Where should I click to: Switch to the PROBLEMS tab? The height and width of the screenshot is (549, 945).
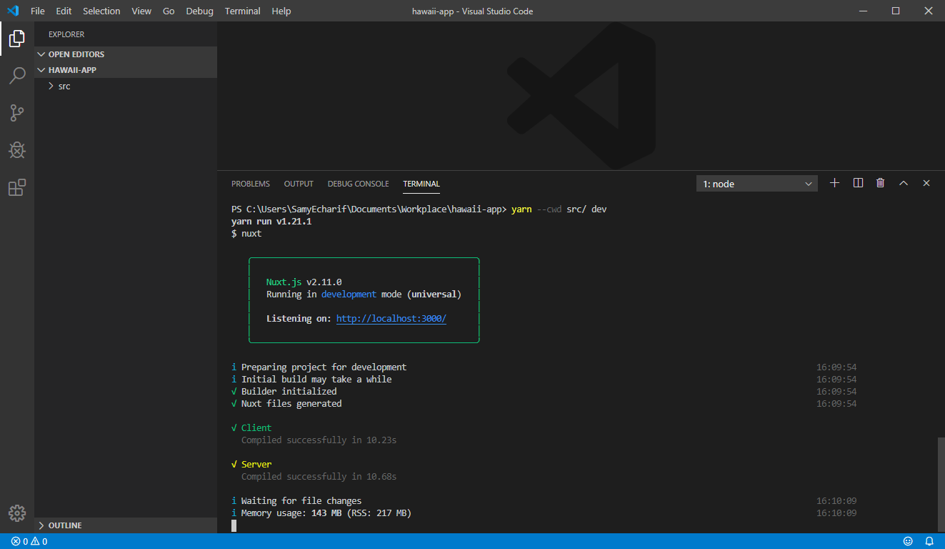tap(250, 184)
